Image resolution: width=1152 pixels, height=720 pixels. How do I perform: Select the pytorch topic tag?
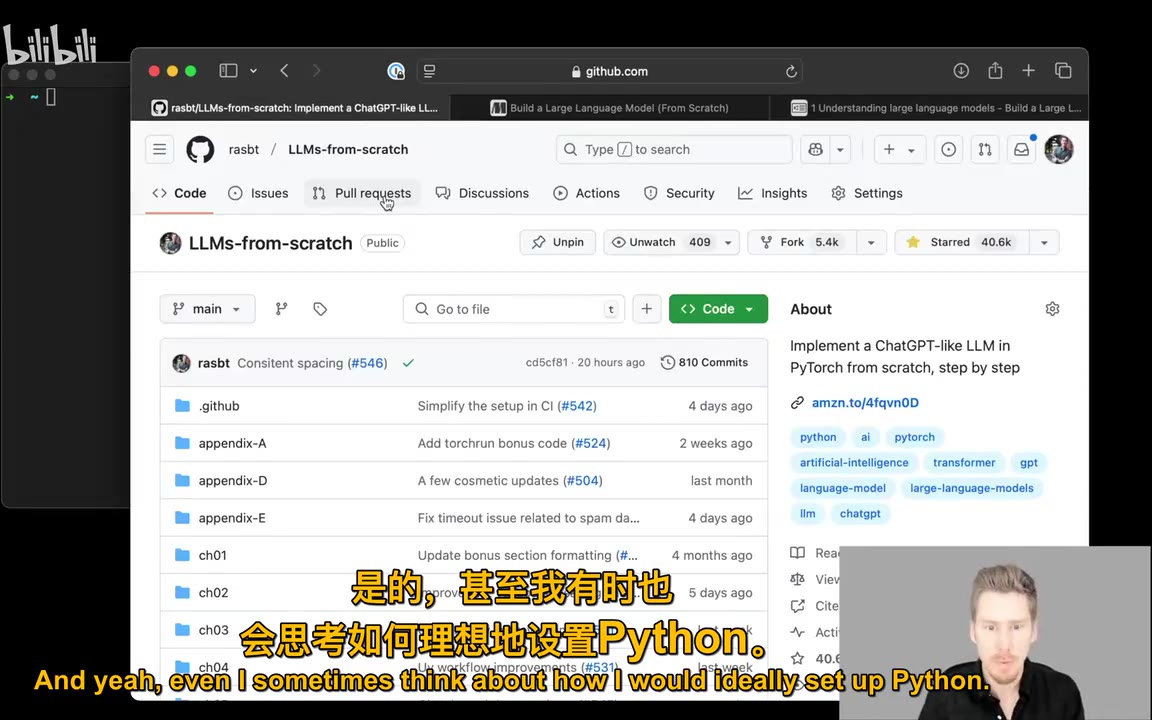tap(915, 437)
